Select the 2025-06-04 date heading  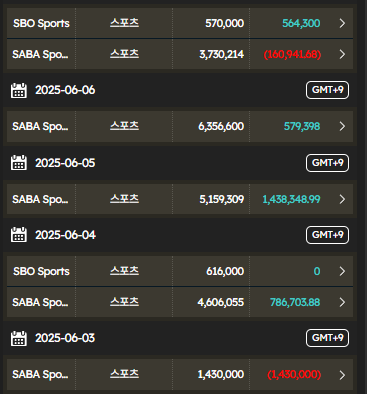tap(66, 235)
